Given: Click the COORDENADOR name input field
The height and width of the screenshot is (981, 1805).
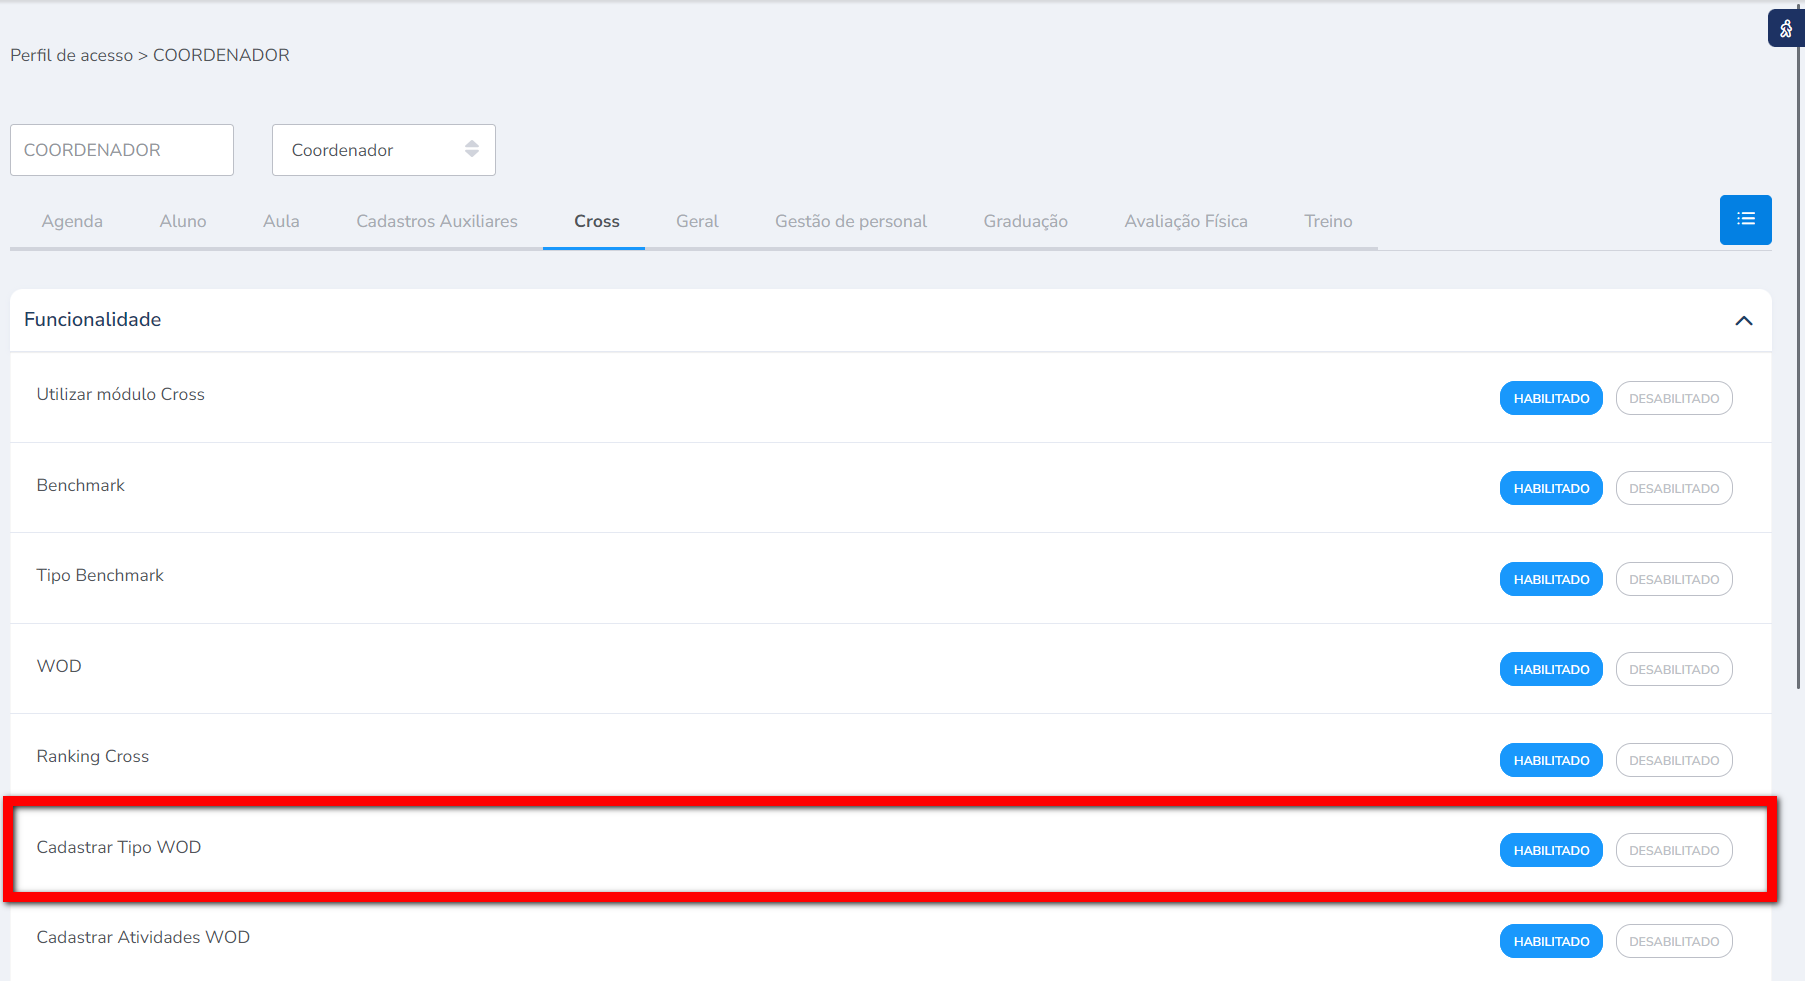Looking at the screenshot, I should (122, 150).
